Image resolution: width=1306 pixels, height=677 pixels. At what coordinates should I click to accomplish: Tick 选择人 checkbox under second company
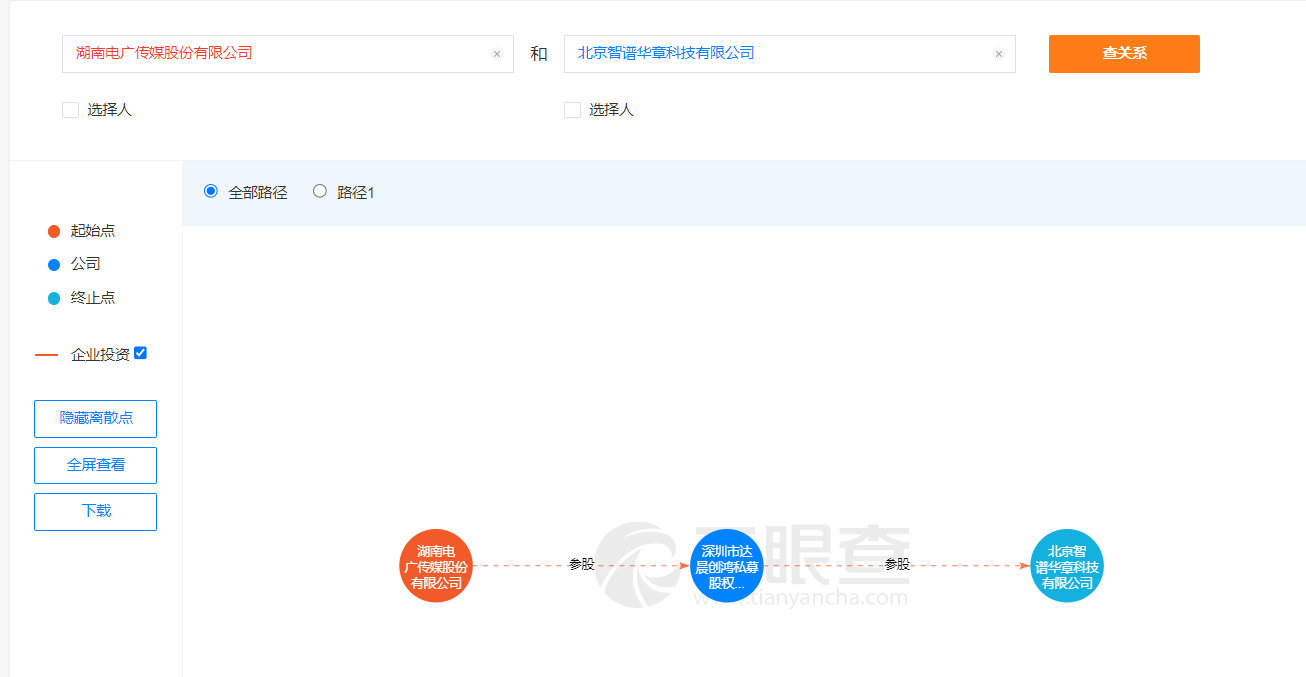(572, 110)
